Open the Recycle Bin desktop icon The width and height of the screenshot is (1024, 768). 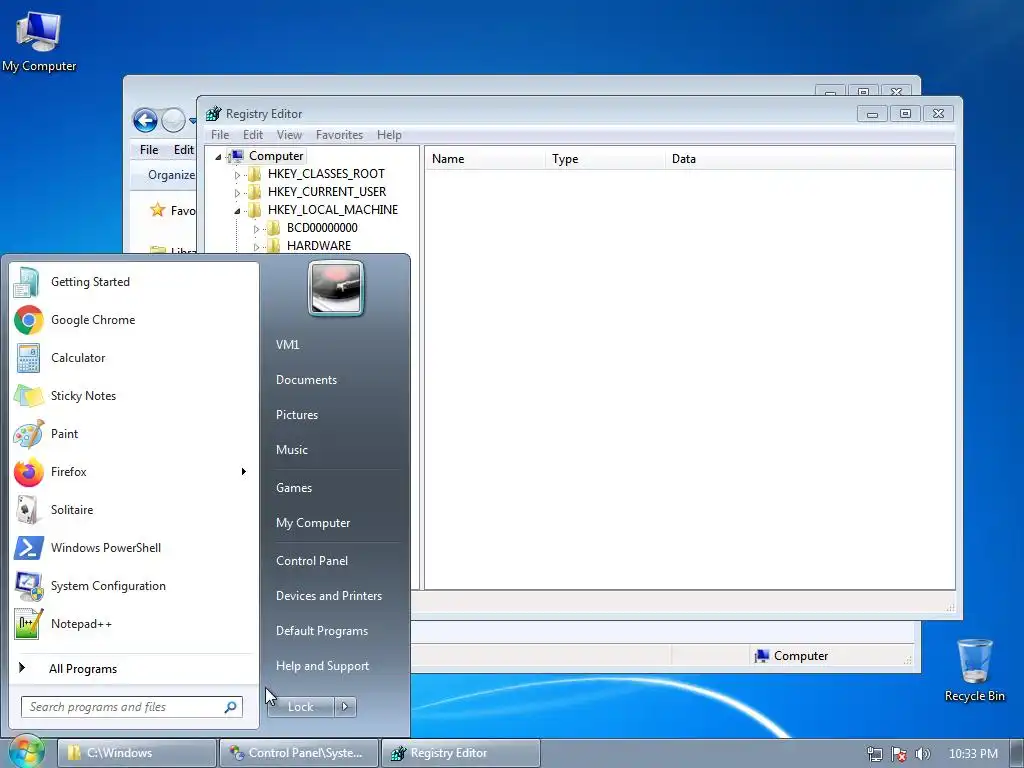[x=974, y=670]
